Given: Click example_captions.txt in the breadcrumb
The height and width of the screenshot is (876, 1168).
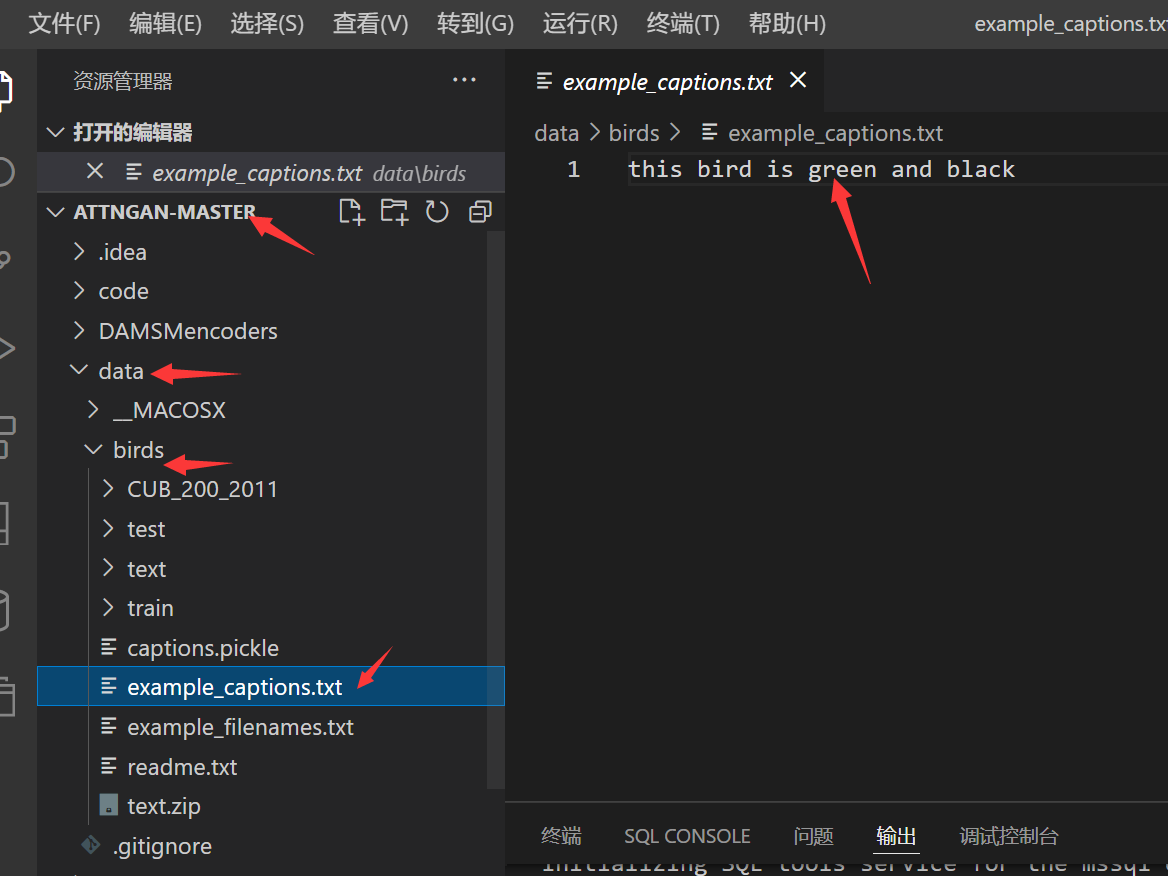Looking at the screenshot, I should pyautogui.click(x=835, y=133).
